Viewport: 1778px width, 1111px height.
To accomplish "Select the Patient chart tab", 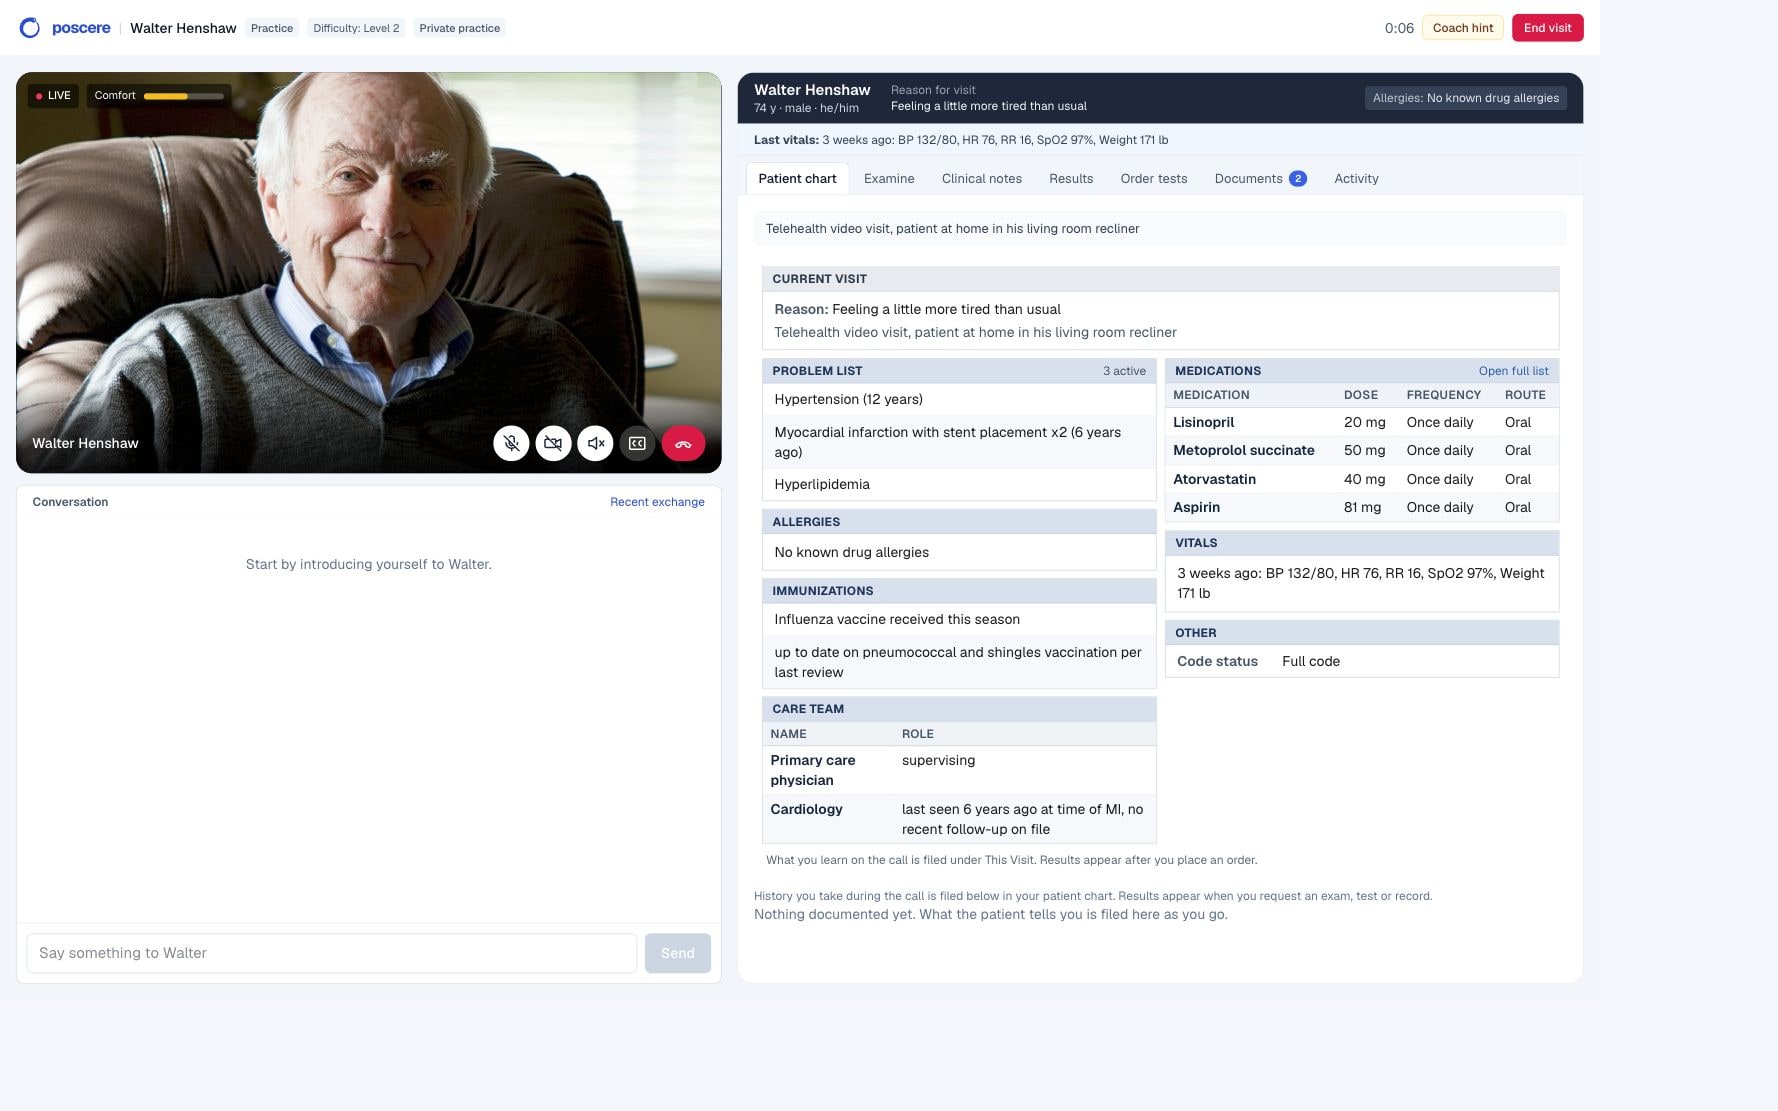I will coord(797,179).
